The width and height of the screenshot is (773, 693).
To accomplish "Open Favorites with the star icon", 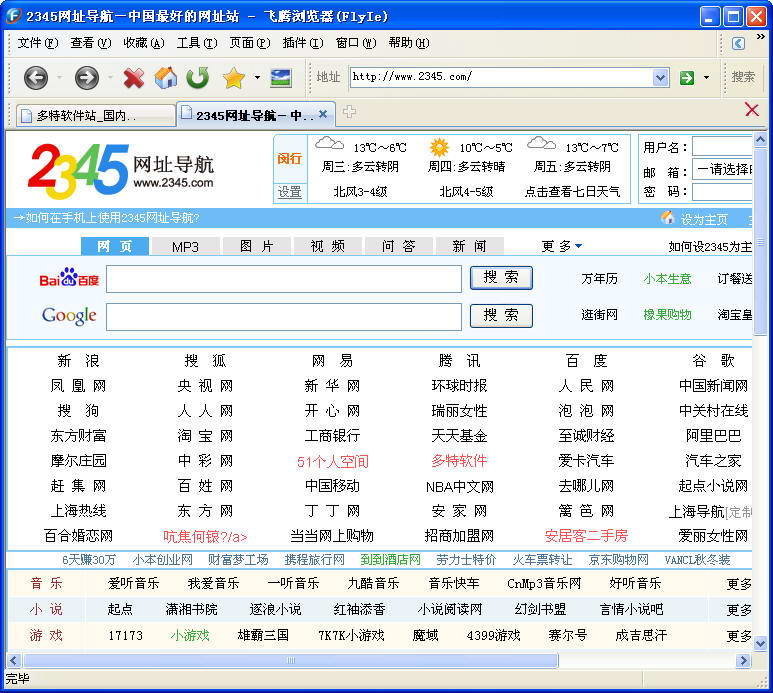I will 233,77.
